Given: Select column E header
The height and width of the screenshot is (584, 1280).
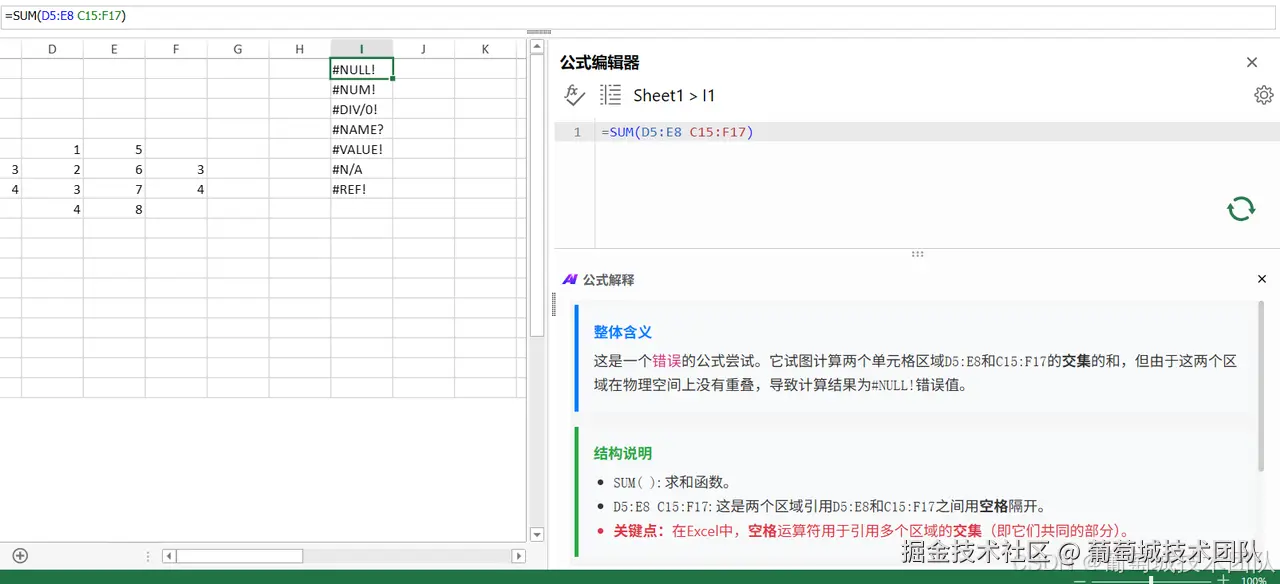Looking at the screenshot, I should click(114, 49).
